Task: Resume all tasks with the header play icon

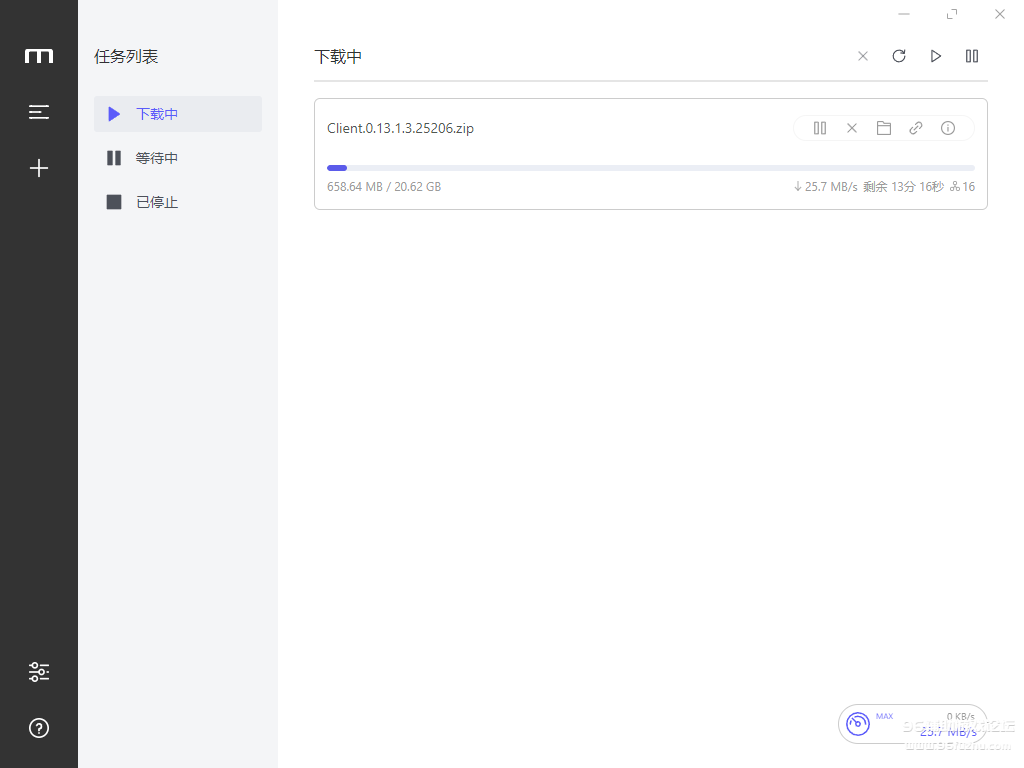Action: click(x=936, y=56)
